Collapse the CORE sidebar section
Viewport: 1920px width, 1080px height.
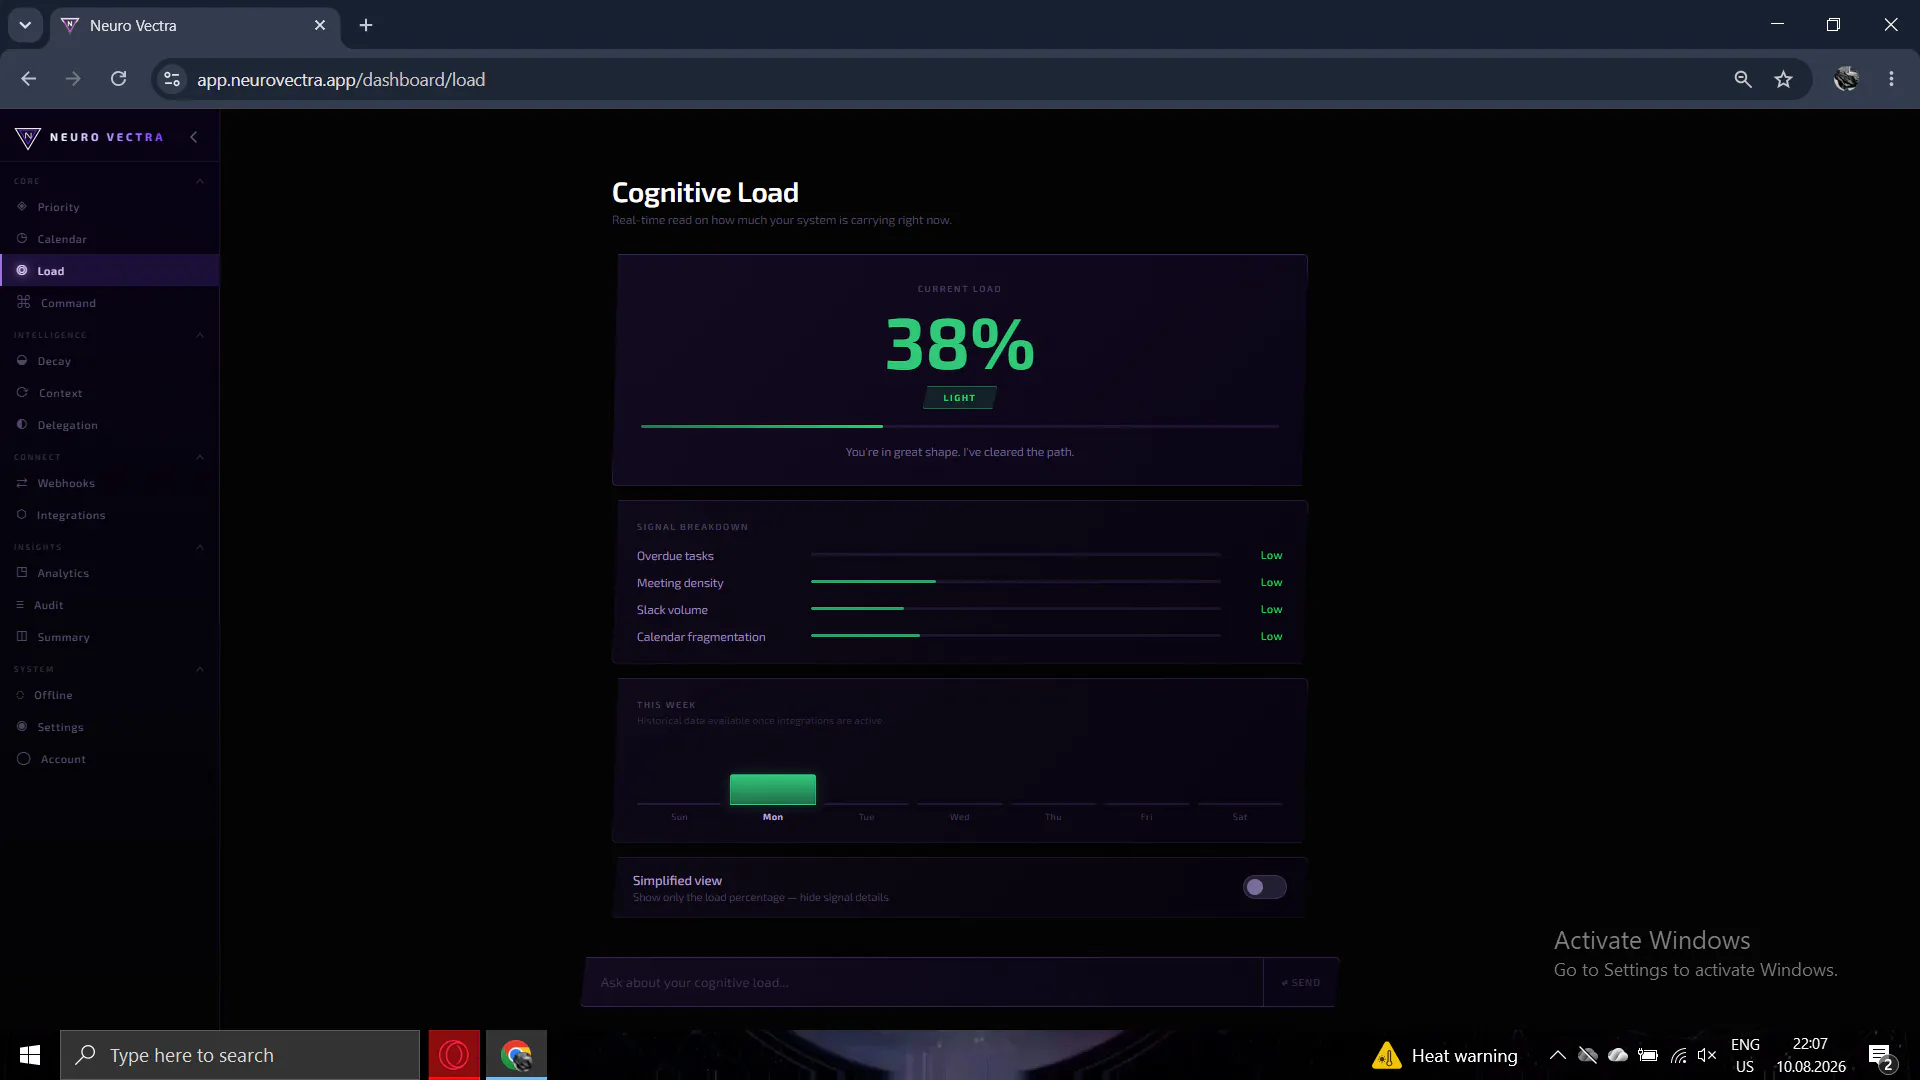[200, 181]
